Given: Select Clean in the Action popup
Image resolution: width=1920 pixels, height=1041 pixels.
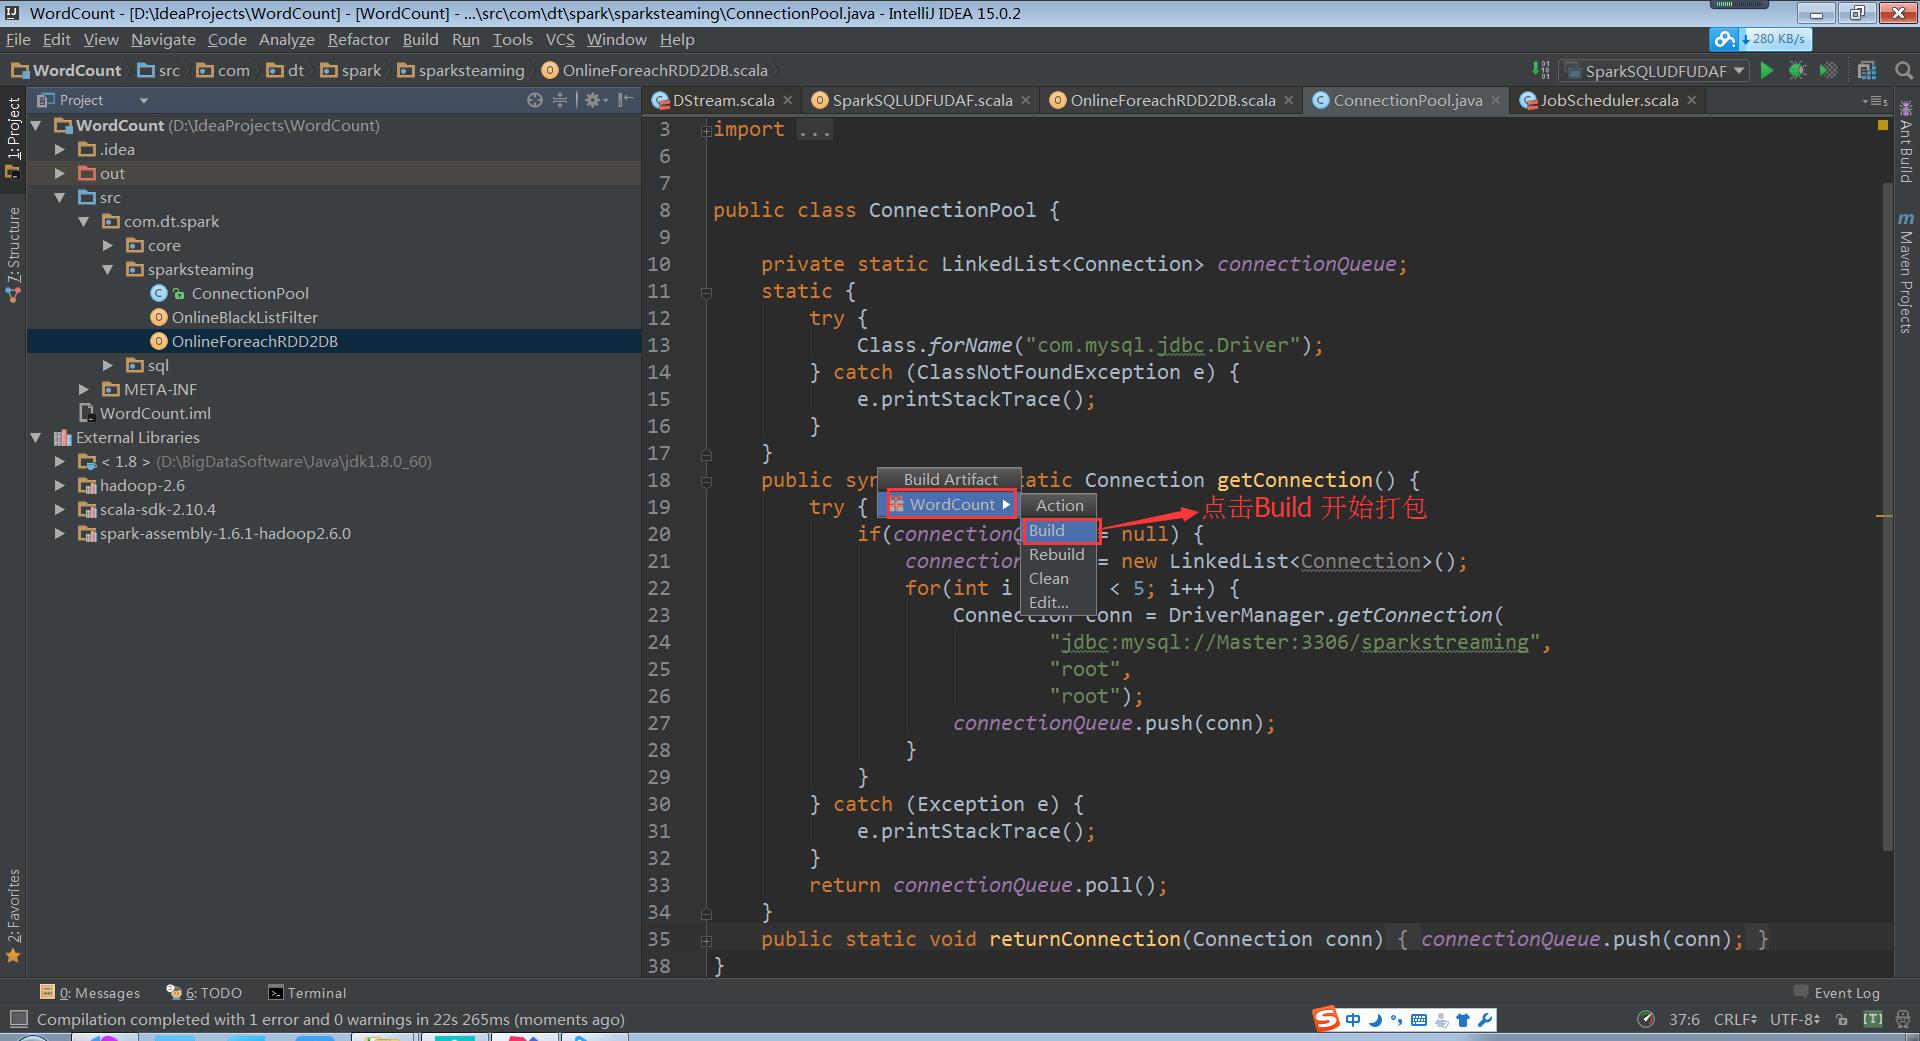Looking at the screenshot, I should tap(1060, 578).
